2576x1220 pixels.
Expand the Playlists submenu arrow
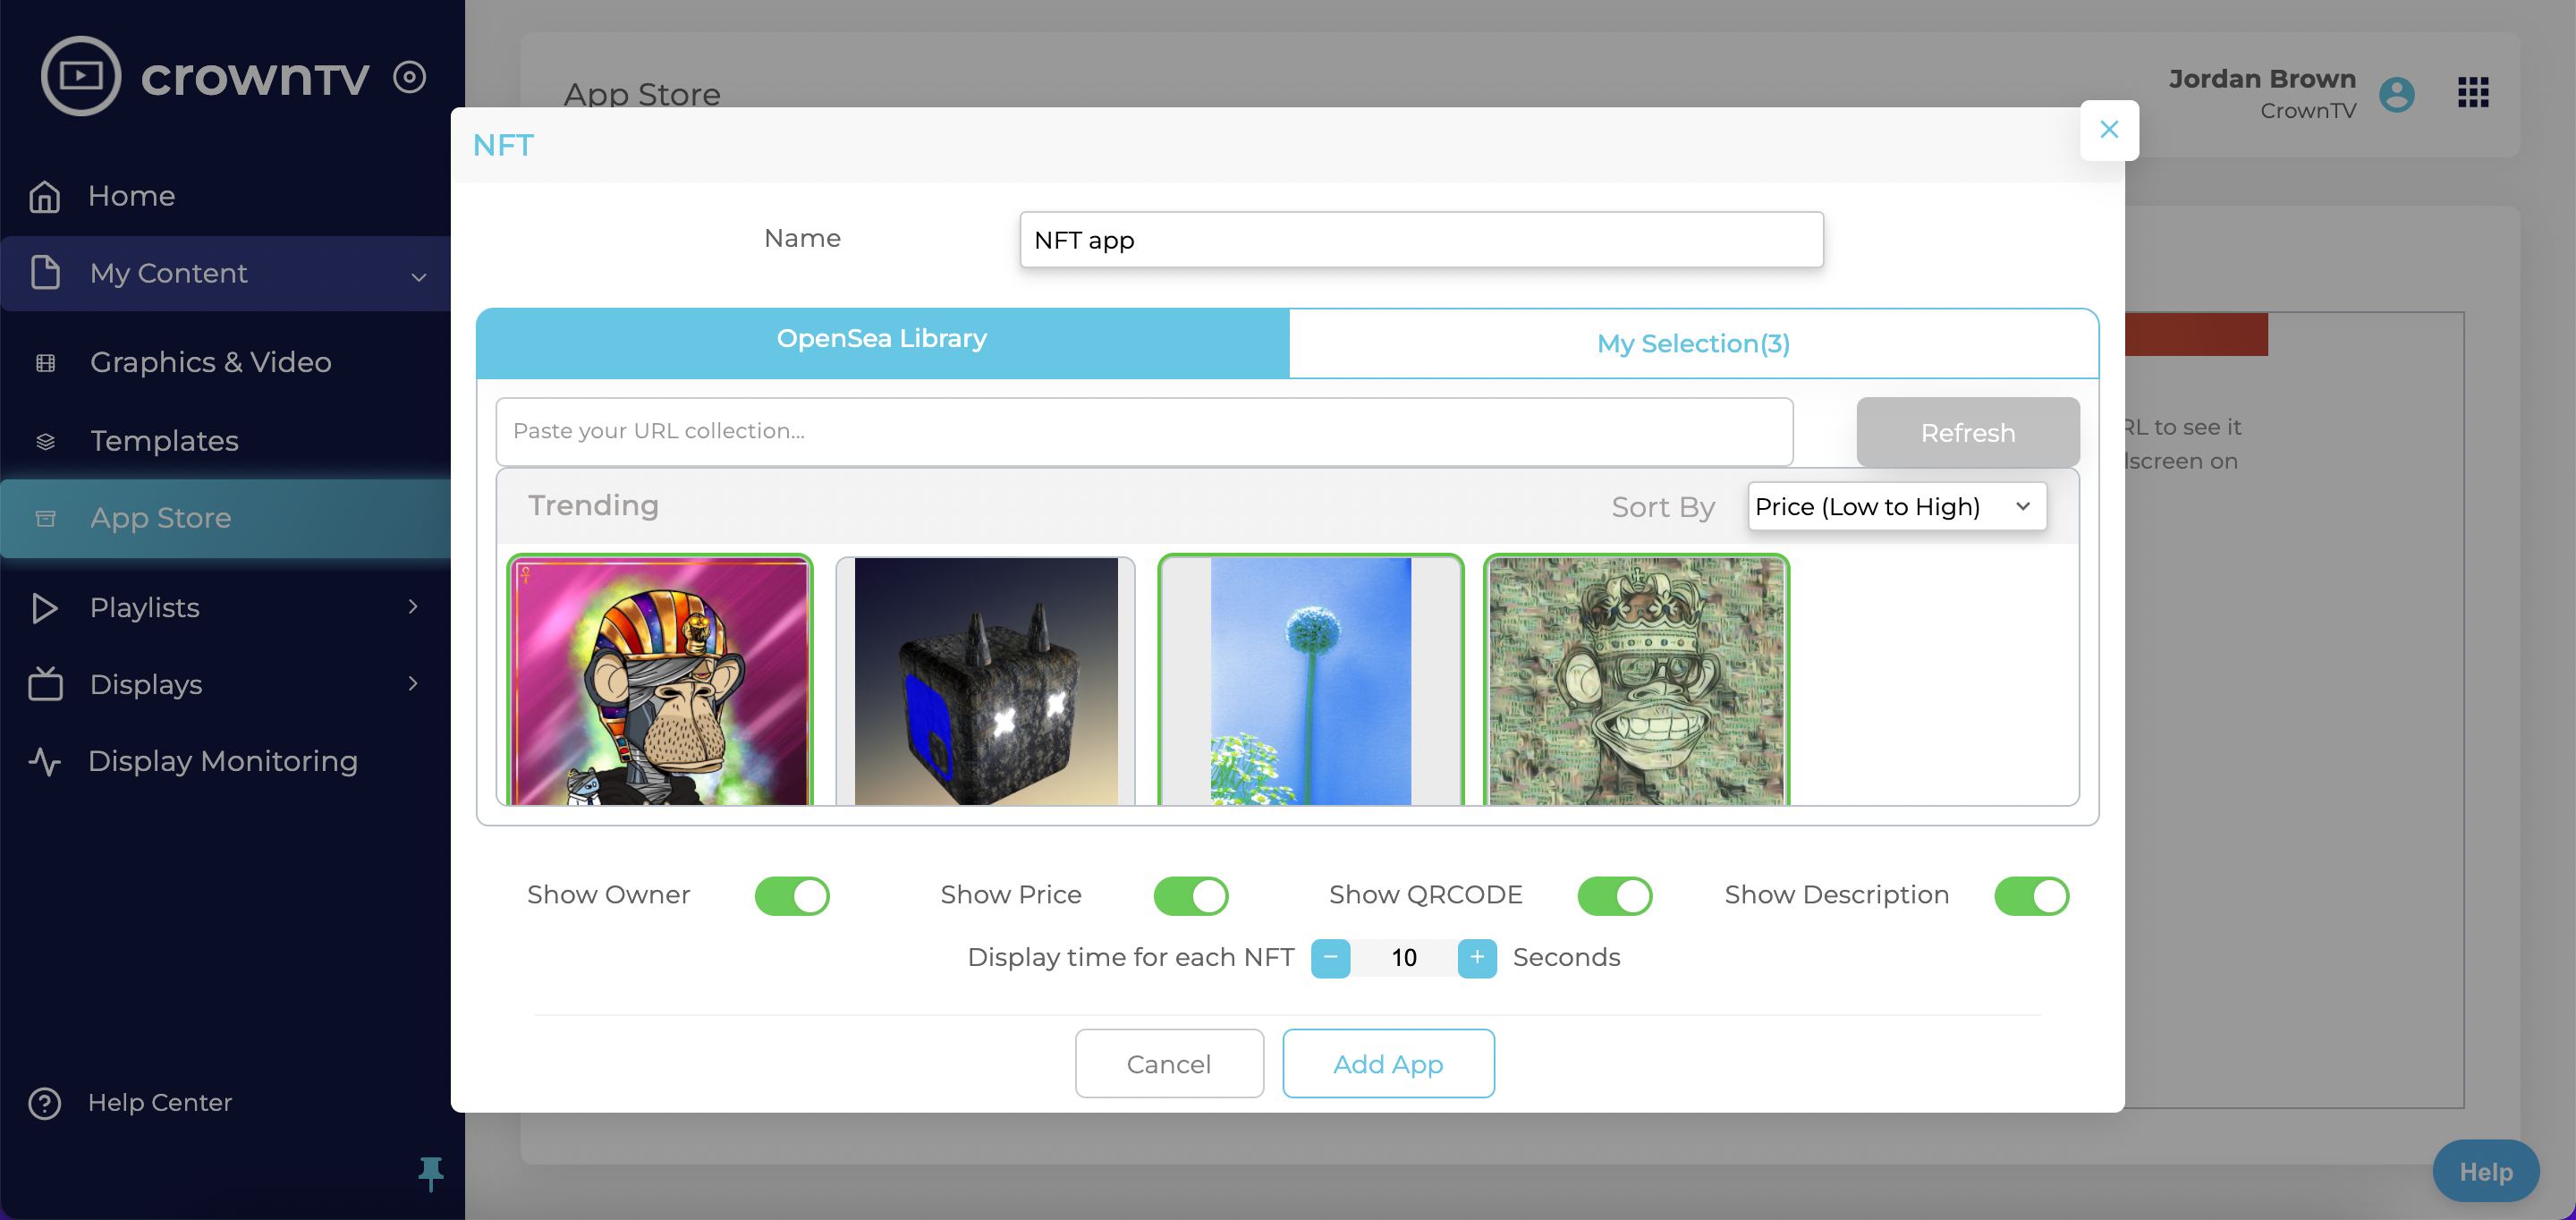point(413,606)
